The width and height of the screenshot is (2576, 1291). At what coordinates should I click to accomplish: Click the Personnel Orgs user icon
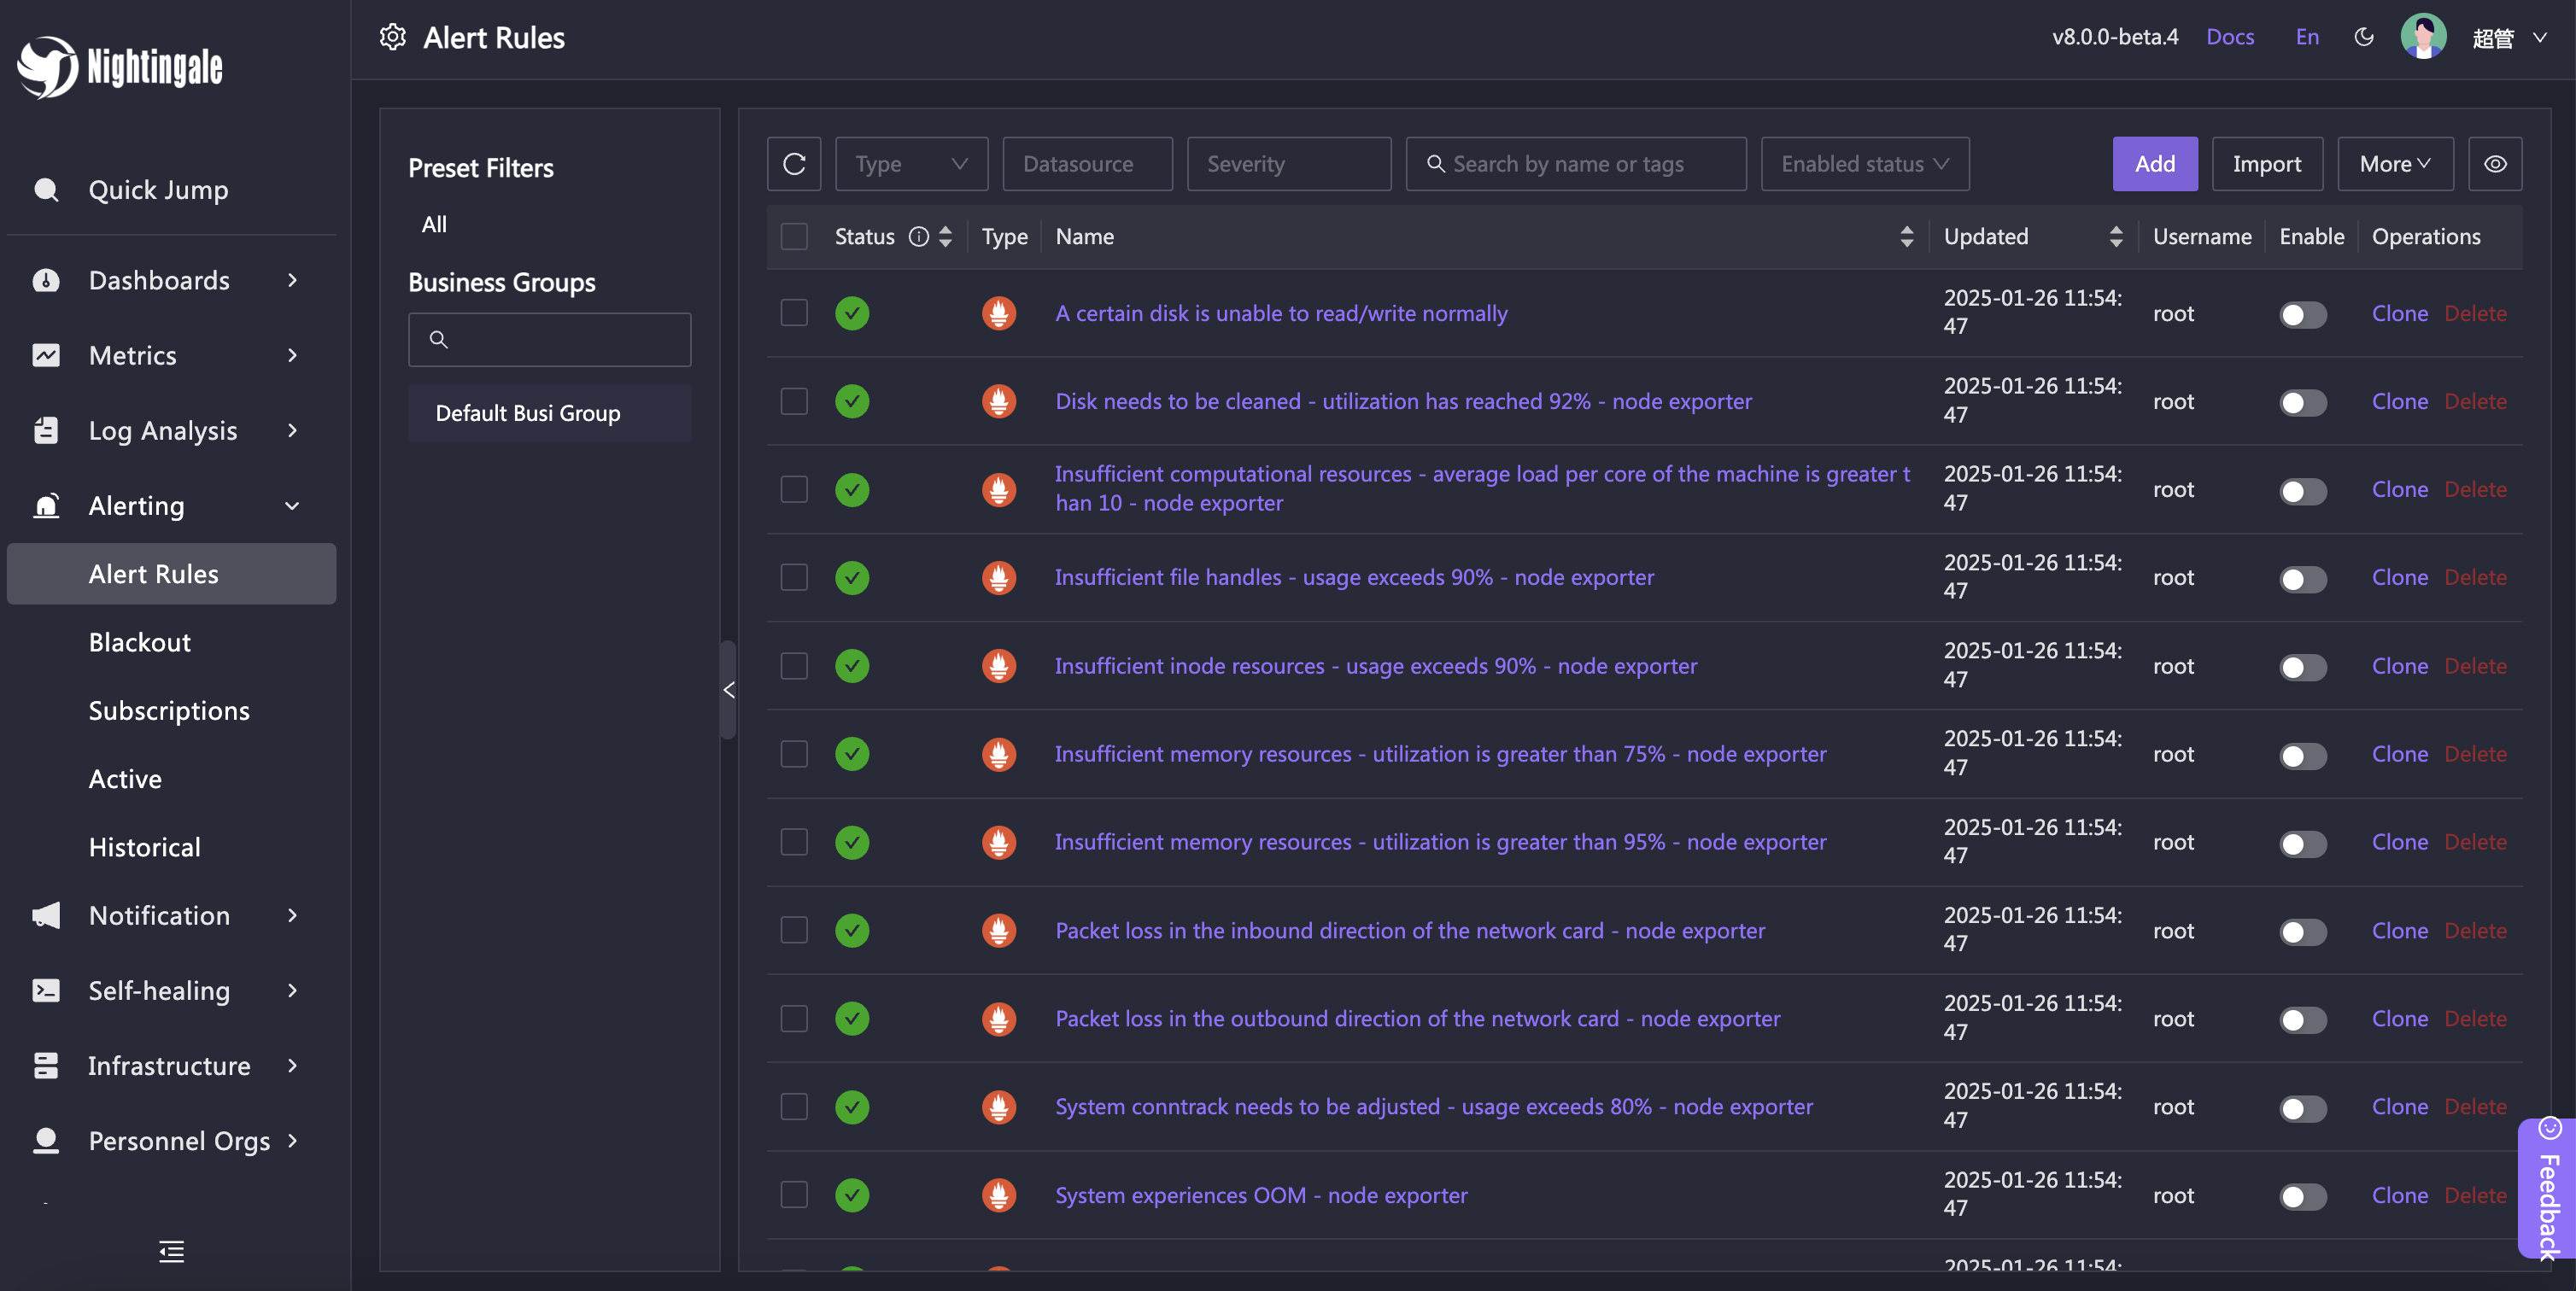coord(46,1140)
